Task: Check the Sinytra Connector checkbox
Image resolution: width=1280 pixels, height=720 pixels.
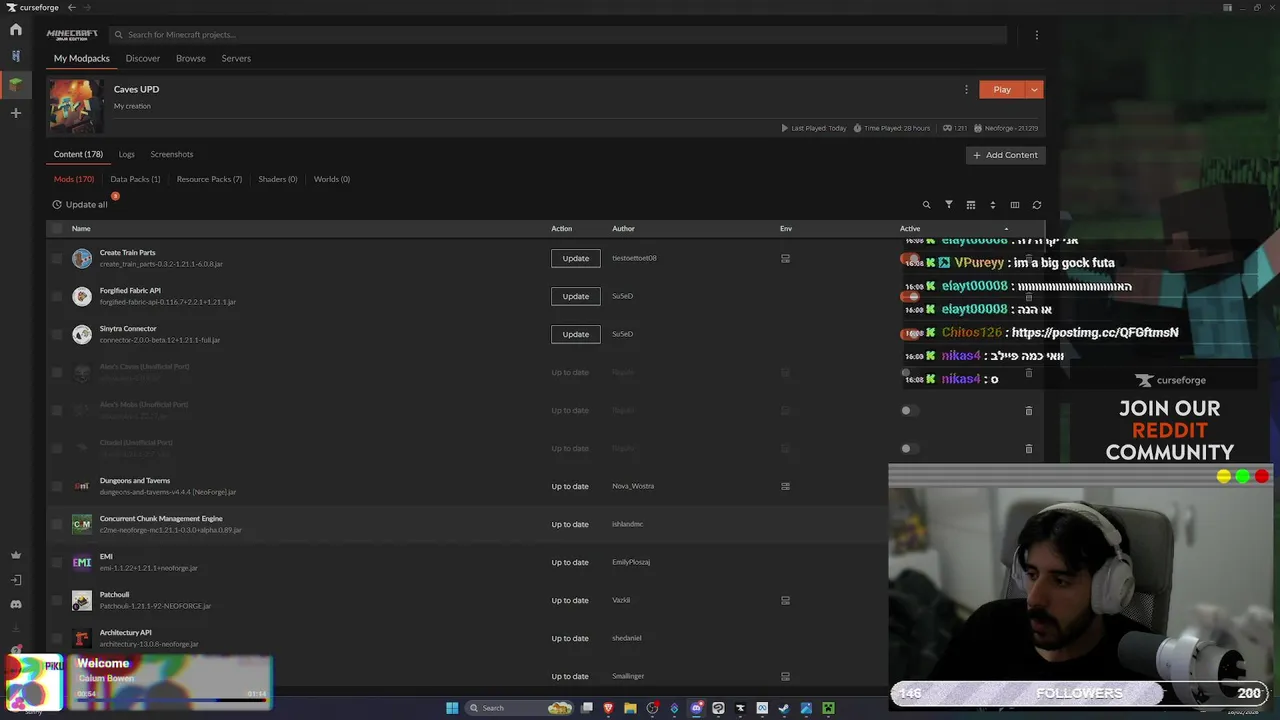Action: 57,334
